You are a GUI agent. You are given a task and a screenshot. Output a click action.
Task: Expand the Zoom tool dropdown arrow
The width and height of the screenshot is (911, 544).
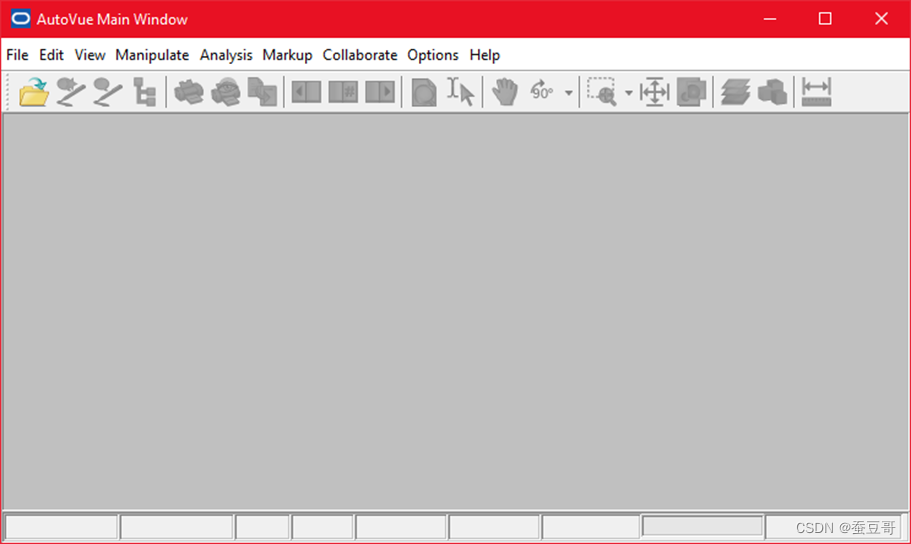[x=629, y=92]
